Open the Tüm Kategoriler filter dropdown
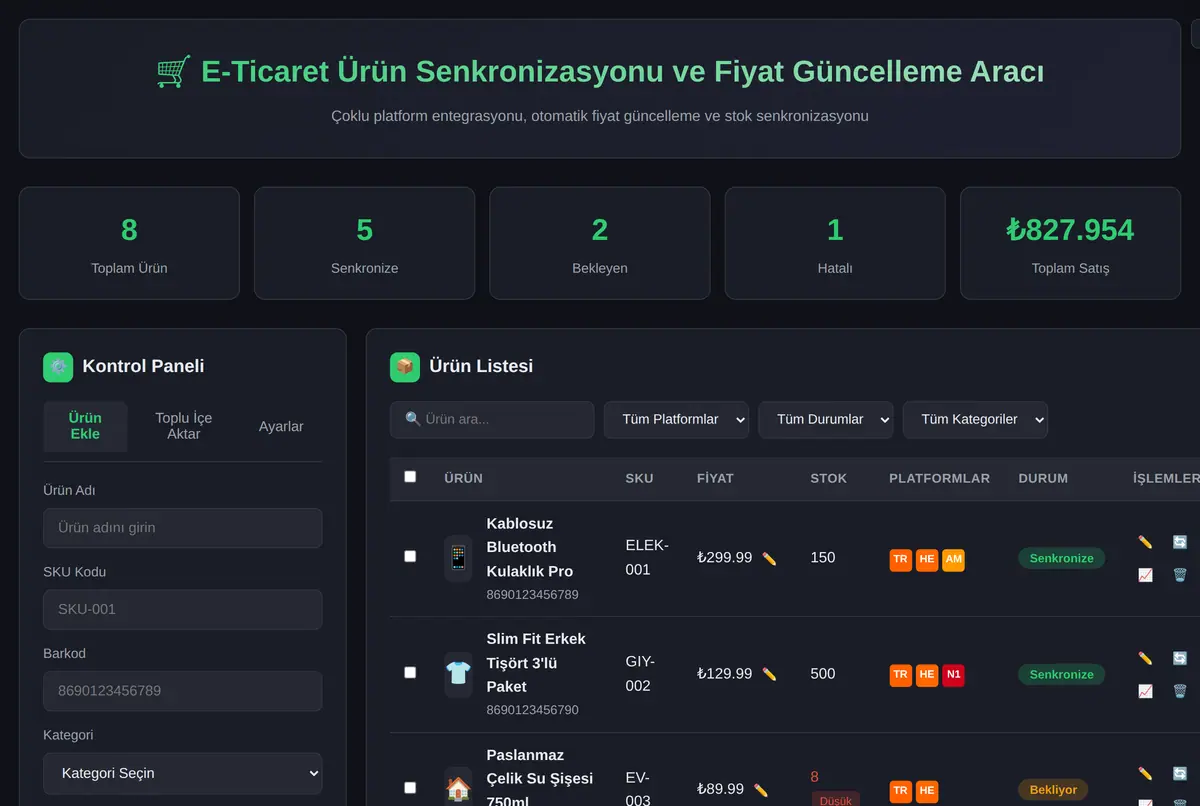This screenshot has width=1200, height=806. (975, 420)
